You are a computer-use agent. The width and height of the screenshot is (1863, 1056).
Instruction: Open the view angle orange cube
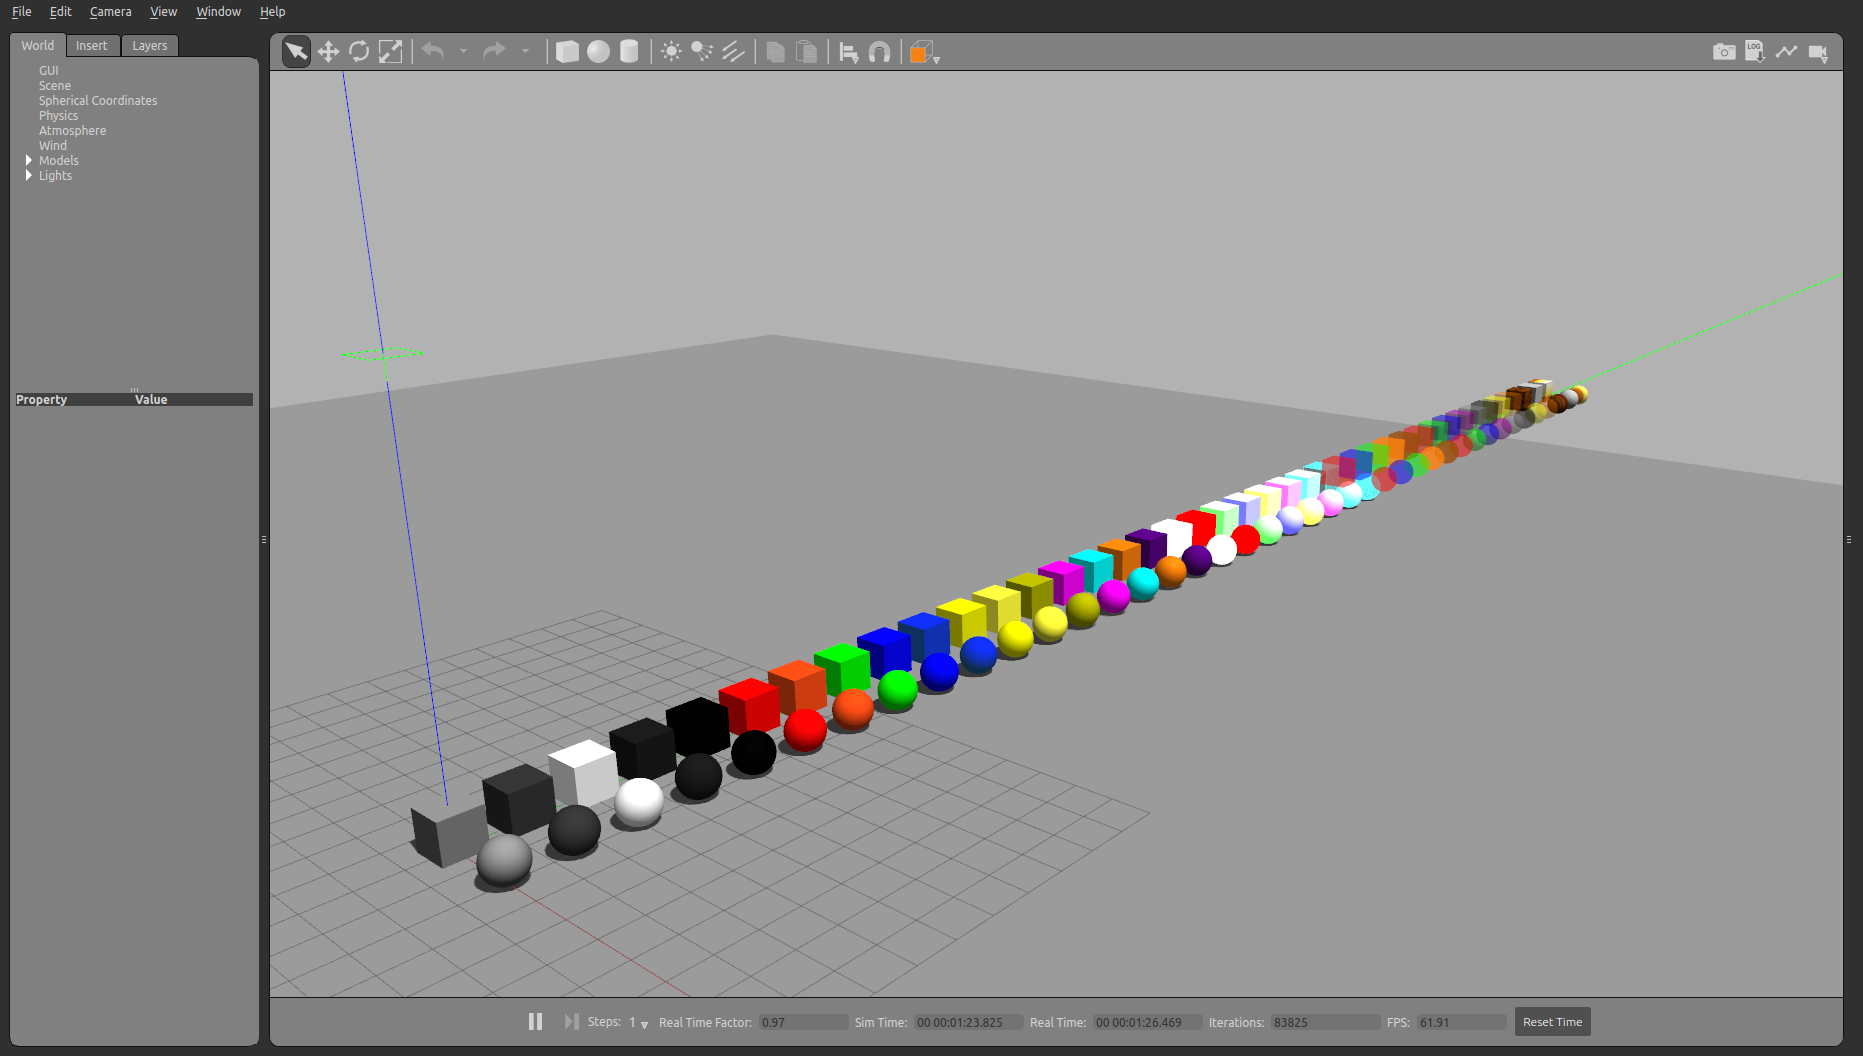tap(922, 52)
